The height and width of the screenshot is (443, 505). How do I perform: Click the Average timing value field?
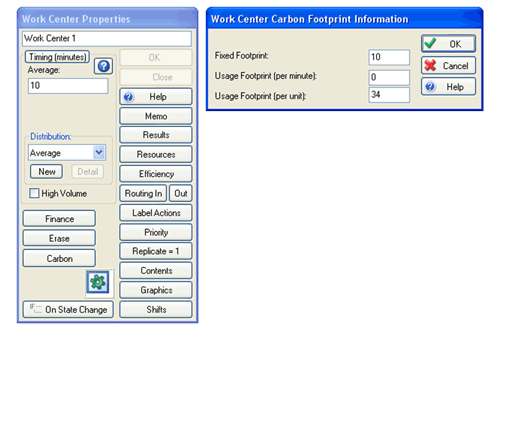click(x=68, y=86)
